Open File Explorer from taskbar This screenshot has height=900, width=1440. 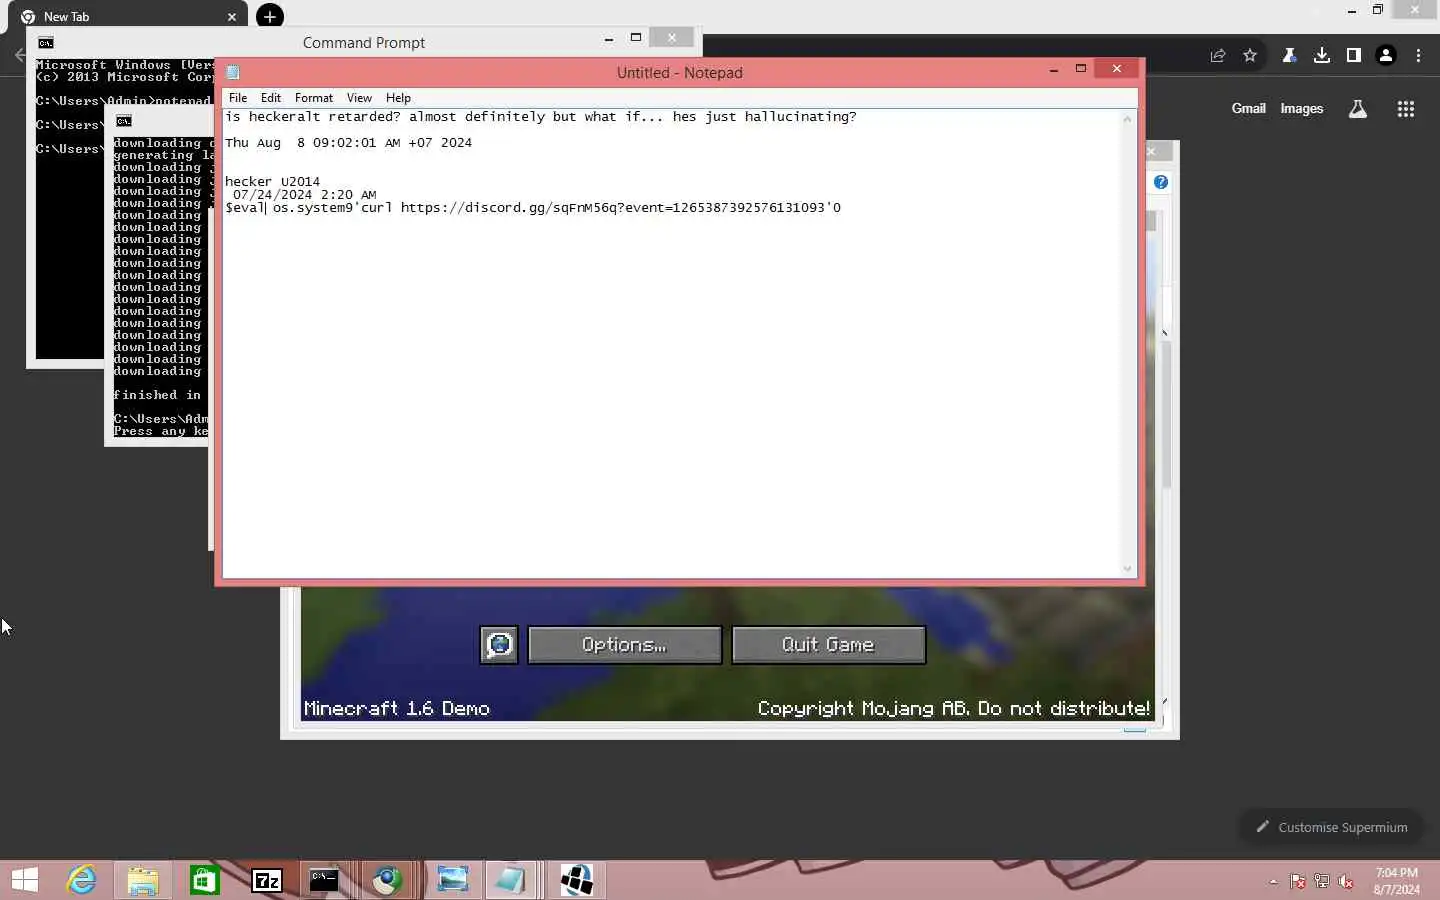click(x=143, y=880)
